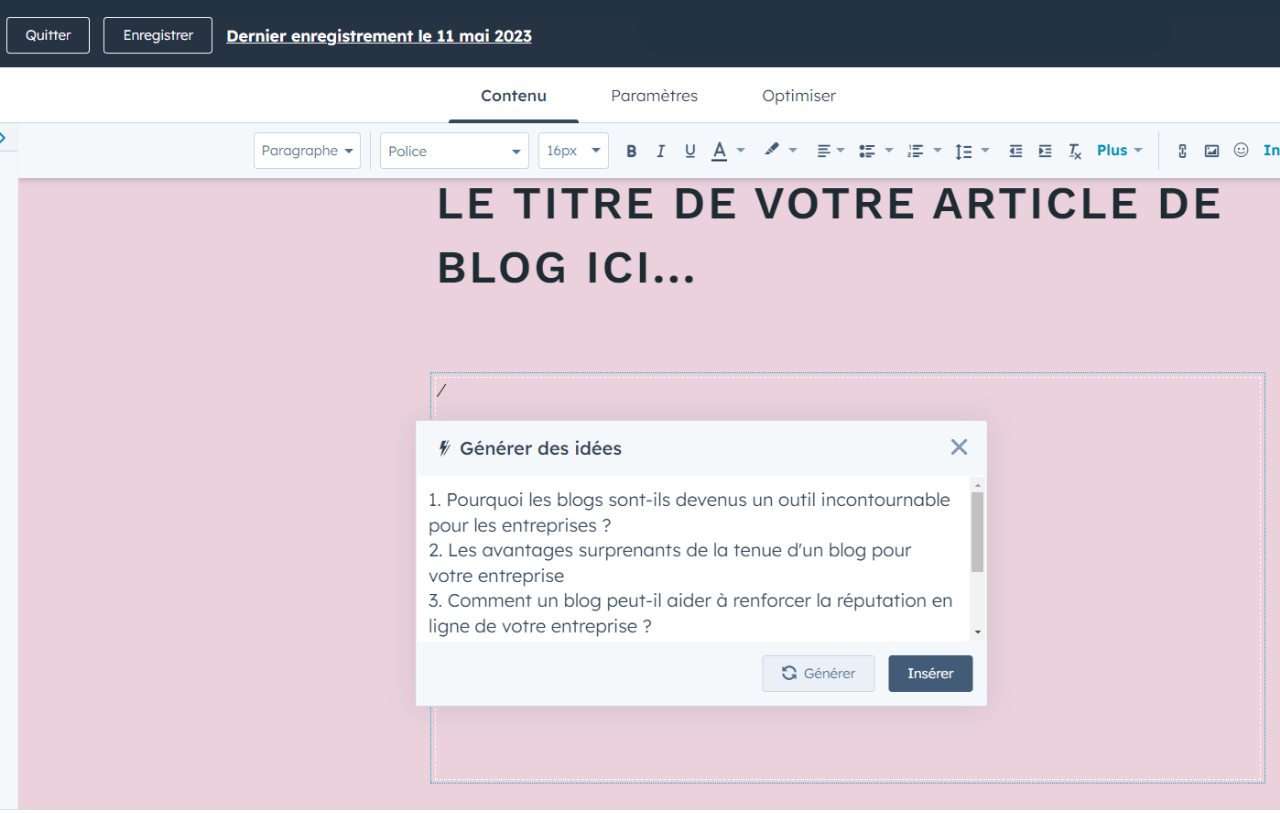Open the text color picker arrow
1280x813 pixels.
click(x=741, y=151)
